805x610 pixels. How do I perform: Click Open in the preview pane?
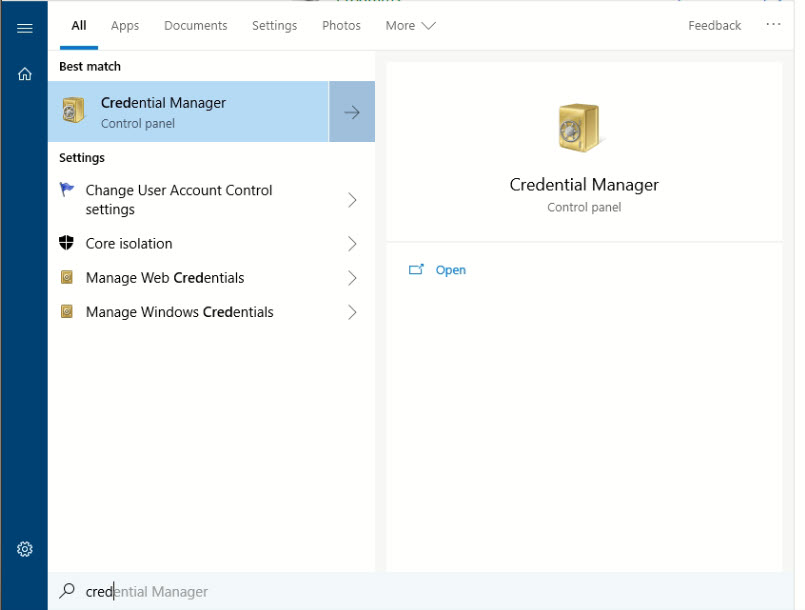pos(450,270)
